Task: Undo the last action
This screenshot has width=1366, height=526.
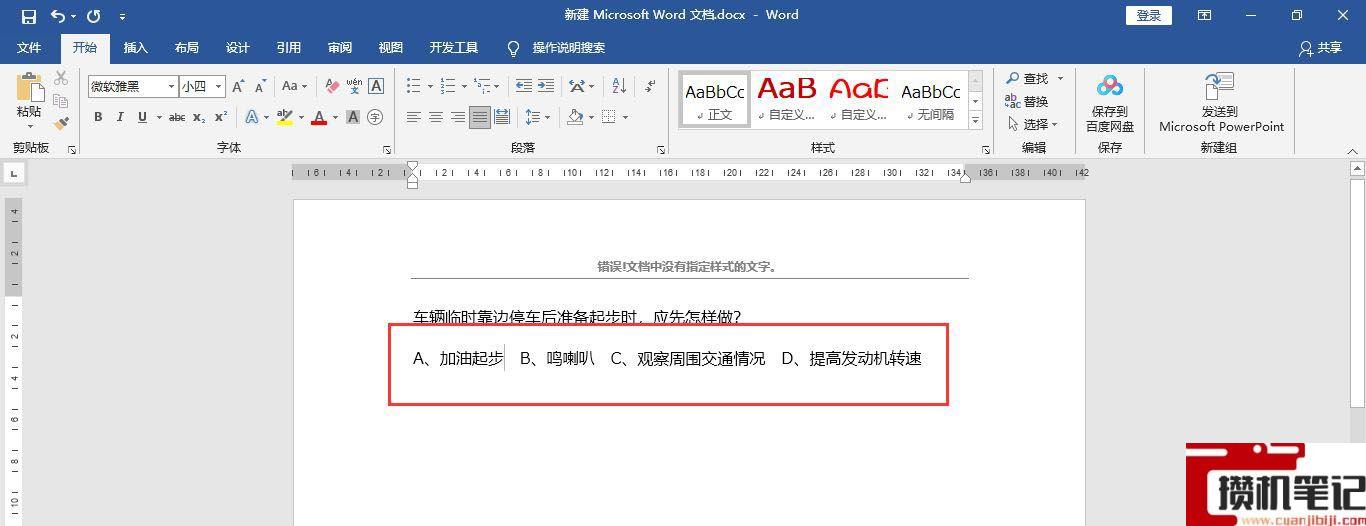Action: pyautogui.click(x=59, y=16)
